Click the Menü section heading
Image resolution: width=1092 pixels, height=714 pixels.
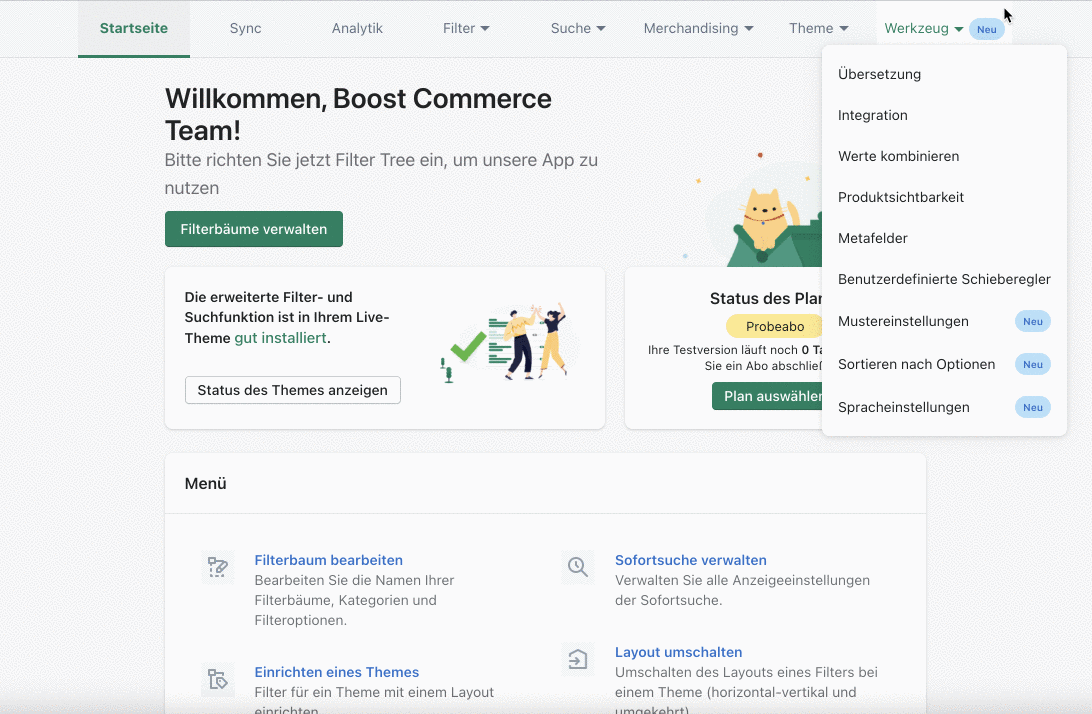point(205,483)
